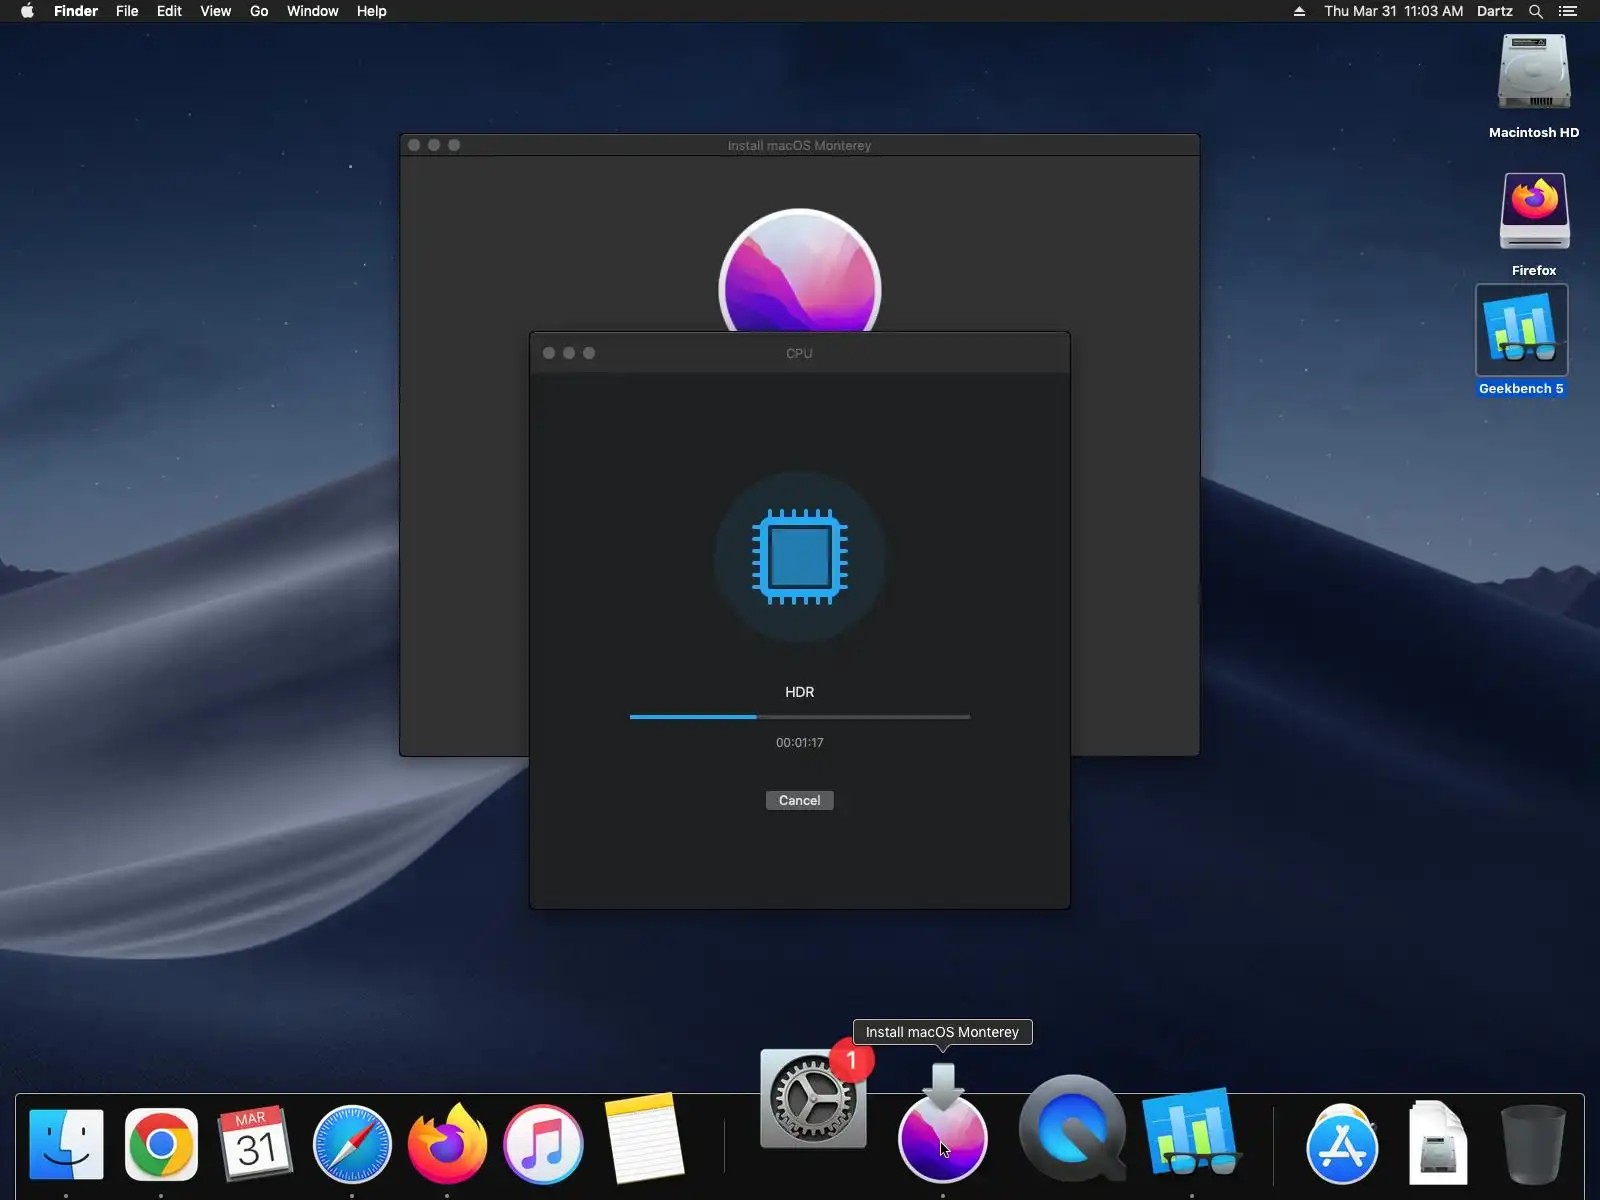
Task: Launch Music app from the Dock
Action: [x=543, y=1144]
